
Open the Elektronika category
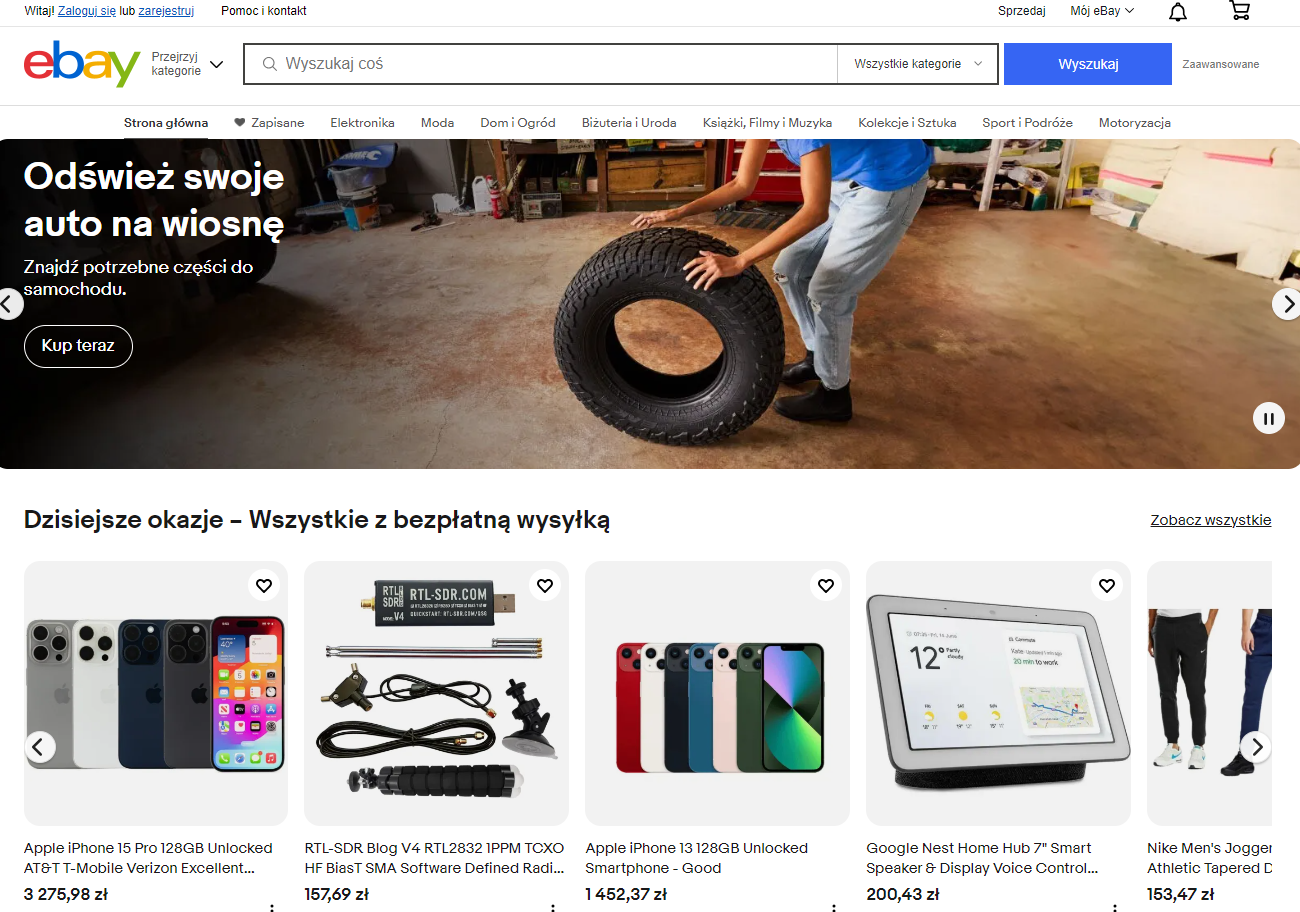(x=362, y=123)
